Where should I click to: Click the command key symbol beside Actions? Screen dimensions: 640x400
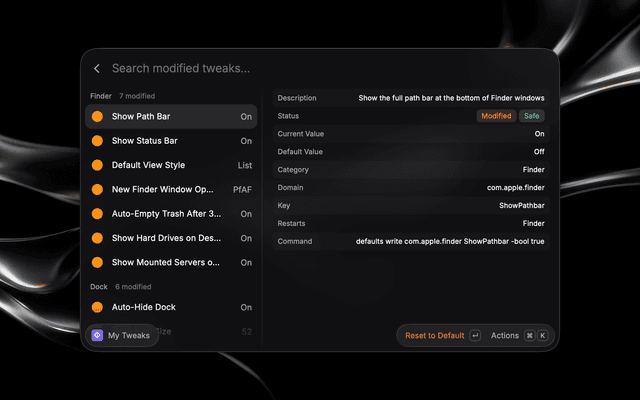point(530,336)
